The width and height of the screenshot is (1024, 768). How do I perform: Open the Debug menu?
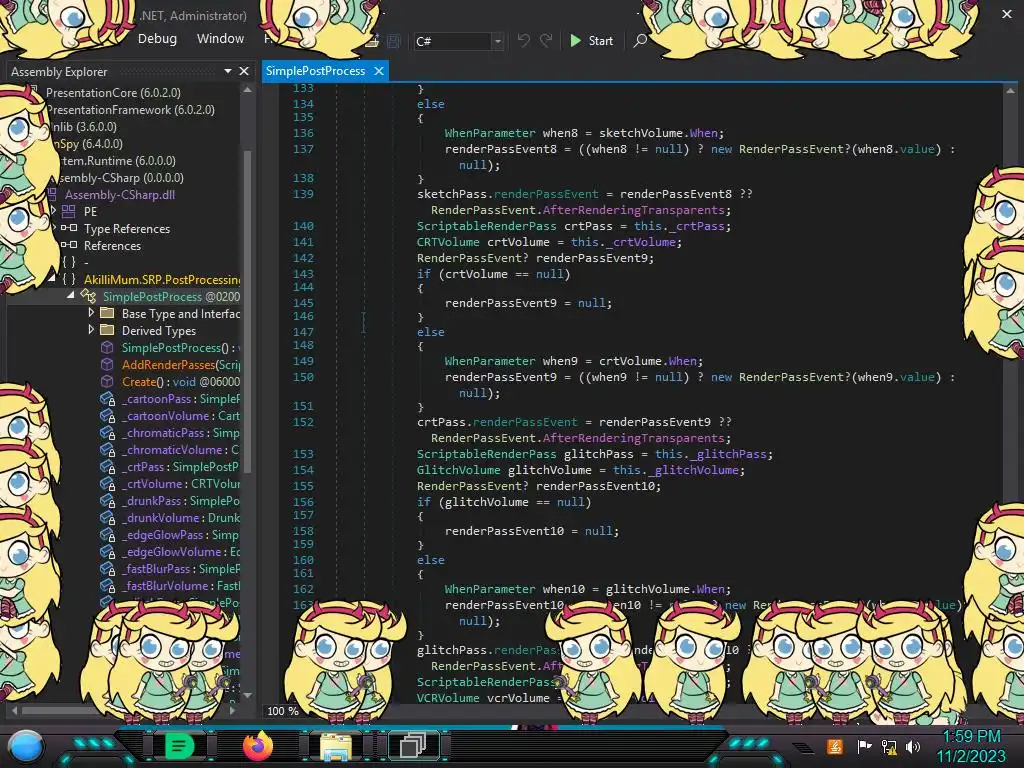tap(157, 39)
